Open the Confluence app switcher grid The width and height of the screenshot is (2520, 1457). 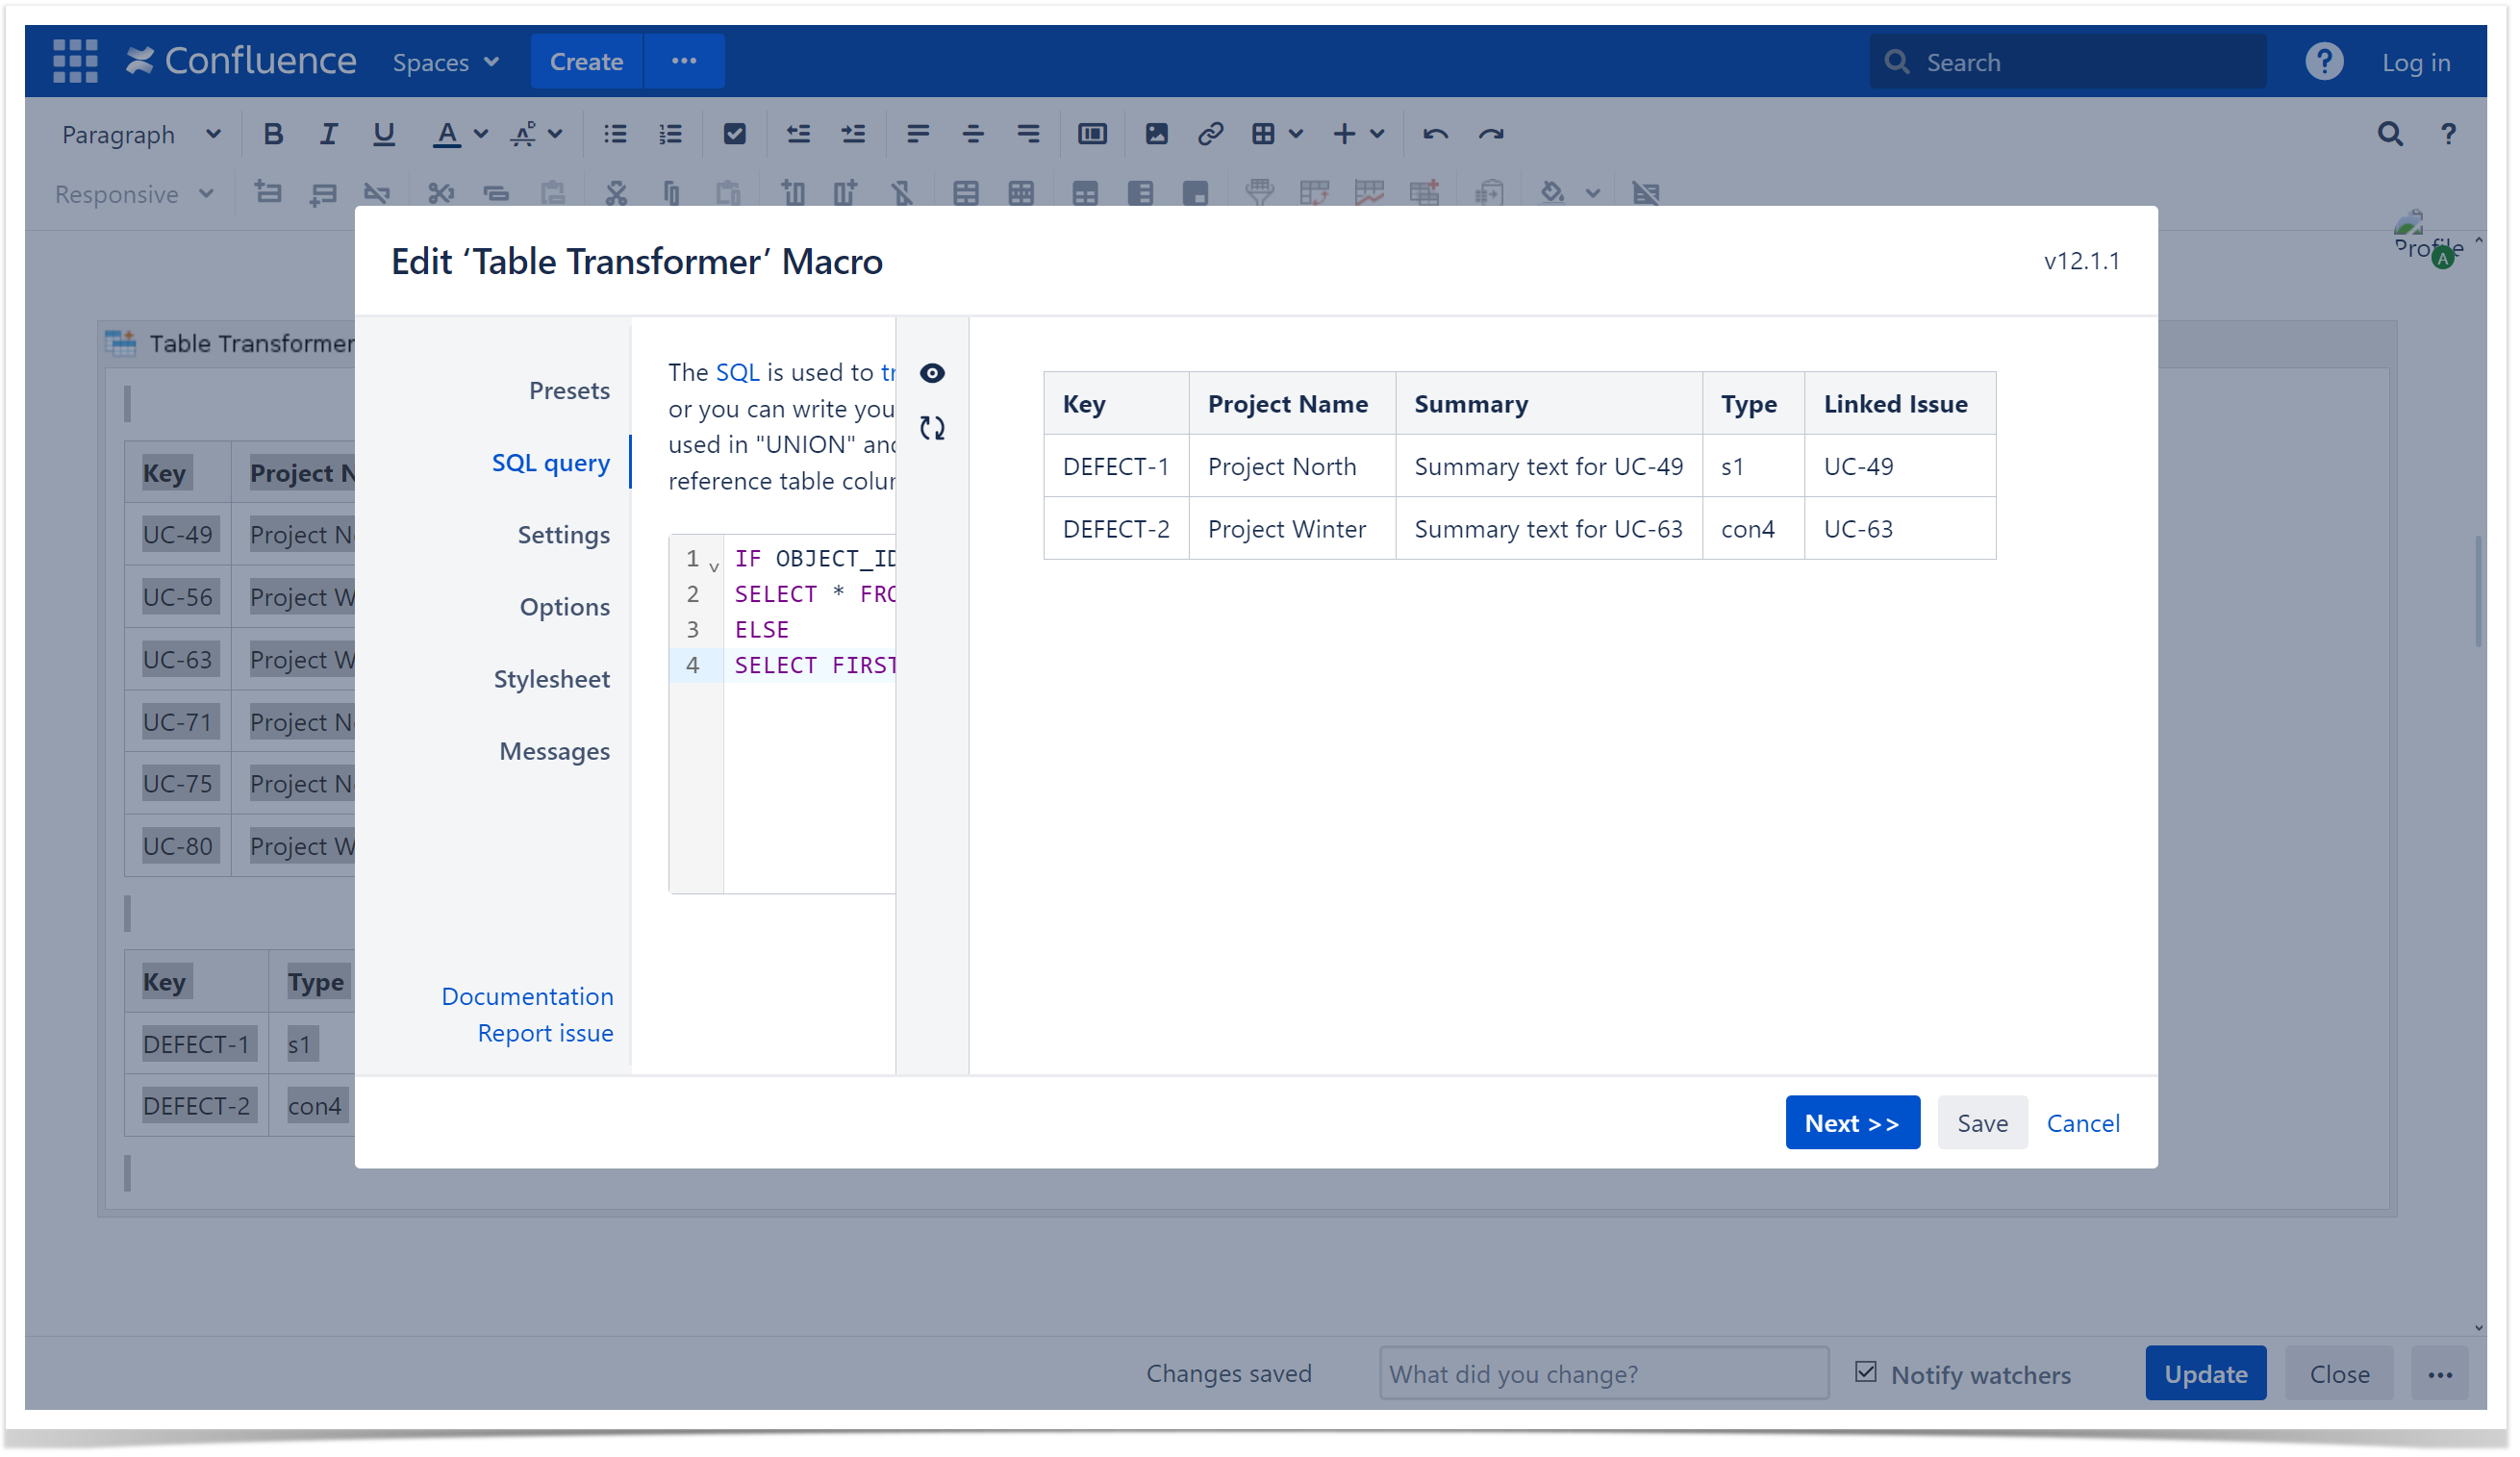pos(75,61)
